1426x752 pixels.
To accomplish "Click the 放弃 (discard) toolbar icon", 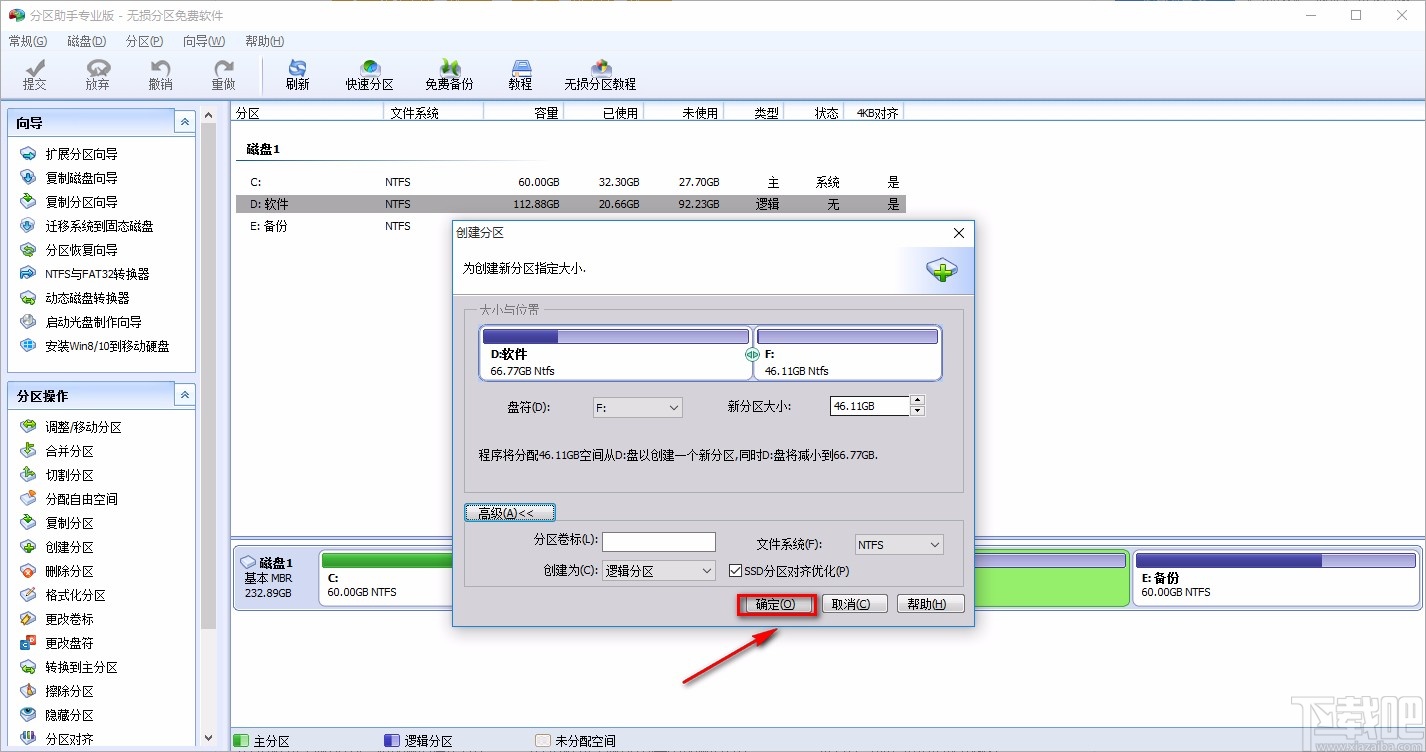I will point(97,74).
